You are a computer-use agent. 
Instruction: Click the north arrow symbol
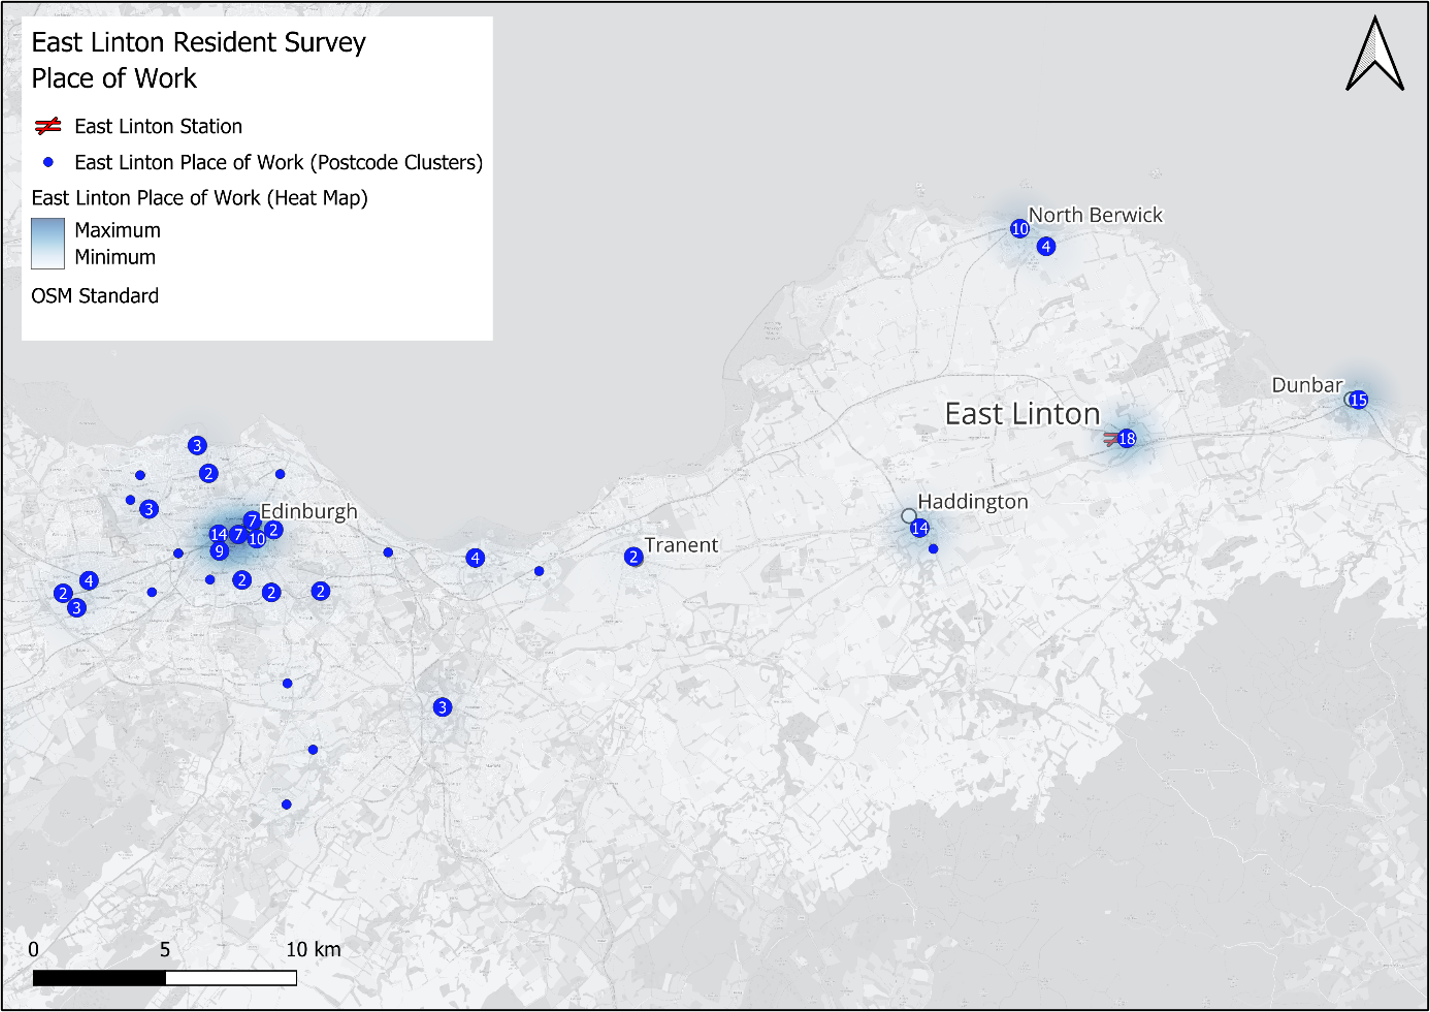coord(1375,54)
